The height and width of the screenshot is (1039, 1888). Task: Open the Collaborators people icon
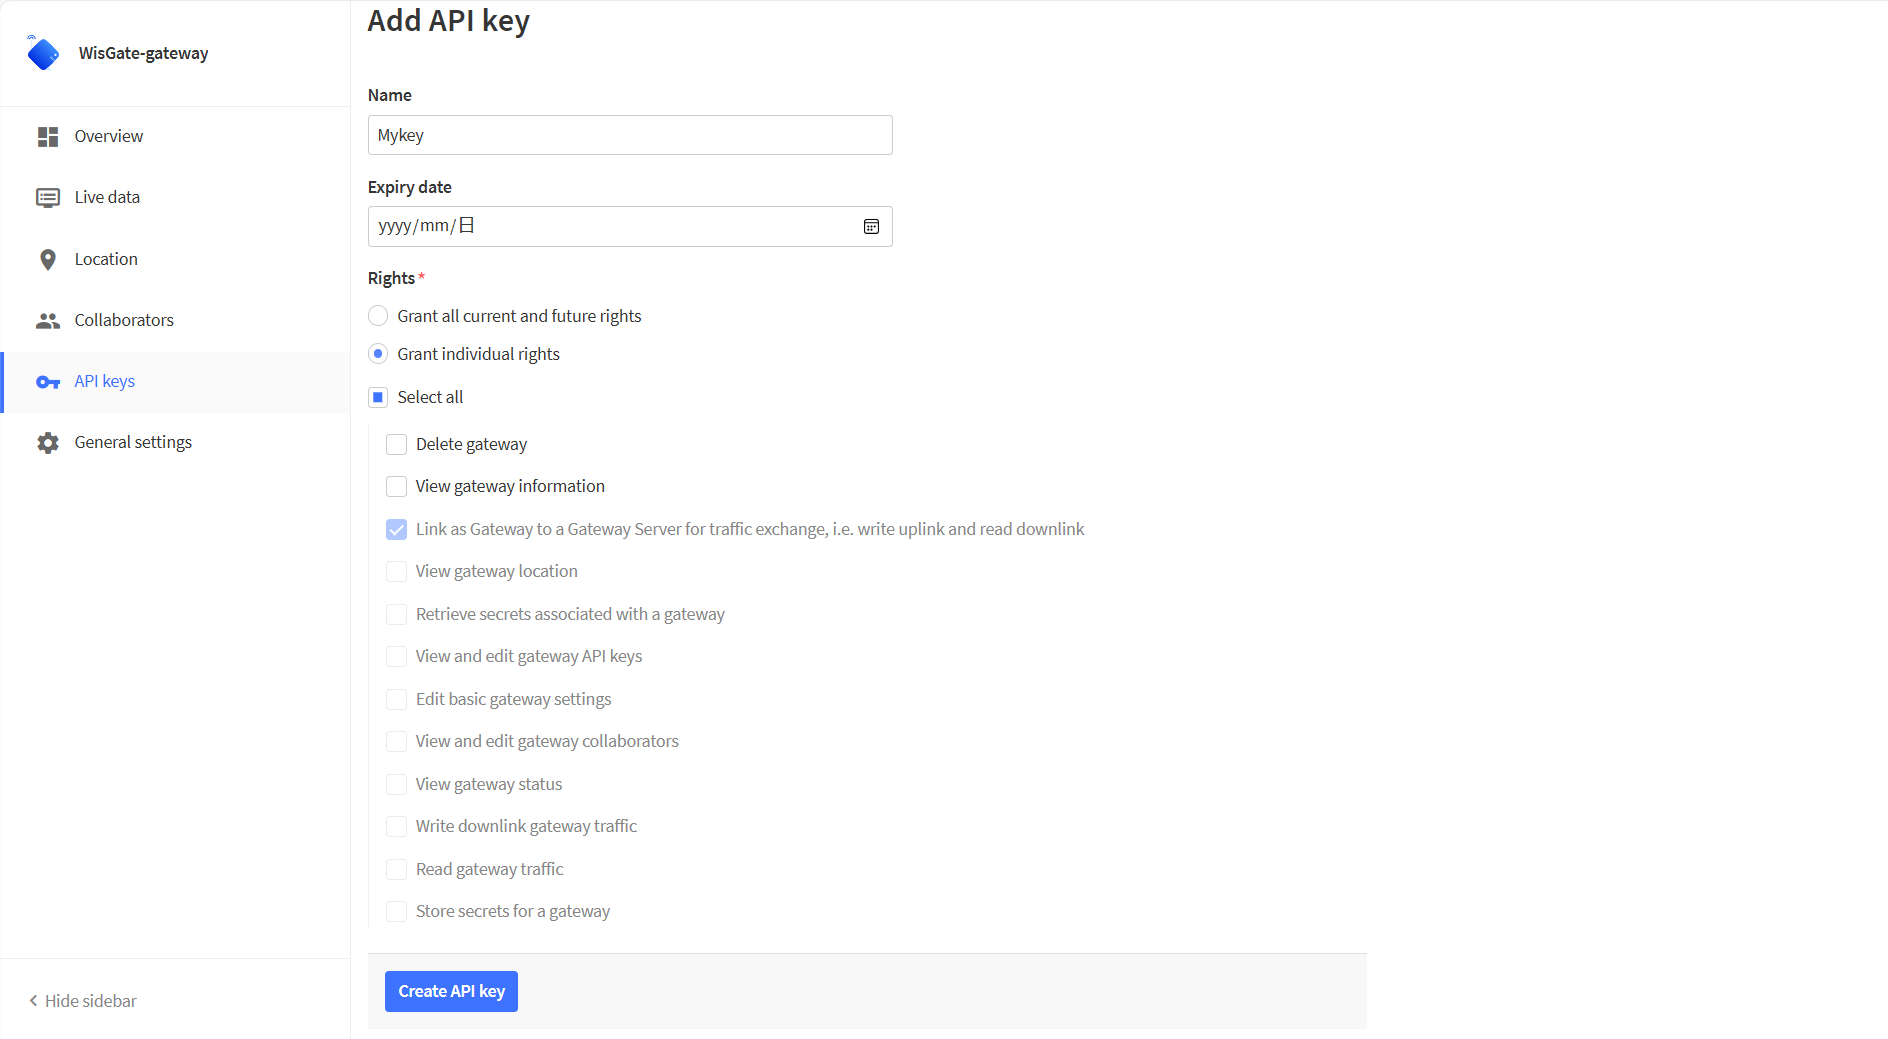coord(48,321)
